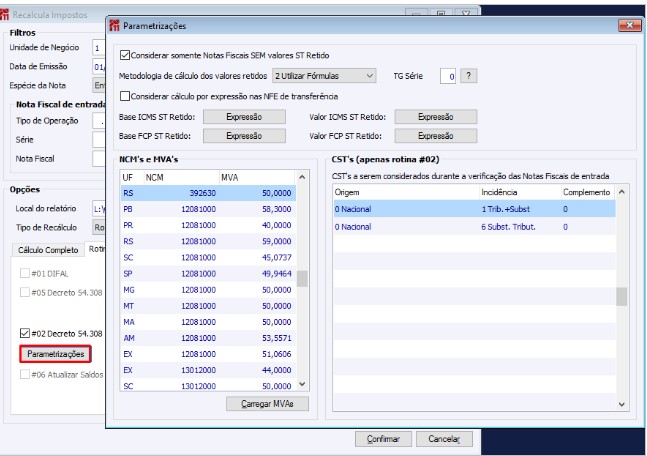Open Base ICMS ST Retido Expressão
The height and width of the screenshot is (456, 647).
244,117
